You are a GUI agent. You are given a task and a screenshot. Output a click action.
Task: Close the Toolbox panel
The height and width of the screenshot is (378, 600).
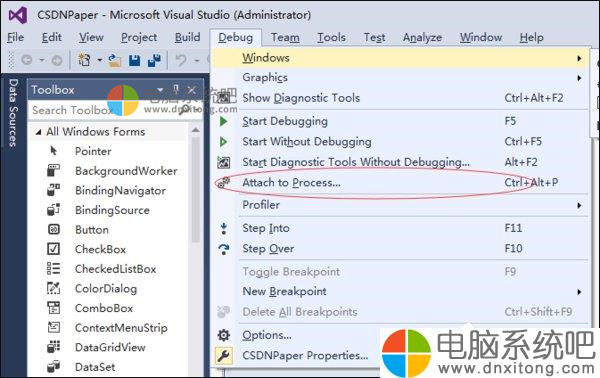point(192,90)
